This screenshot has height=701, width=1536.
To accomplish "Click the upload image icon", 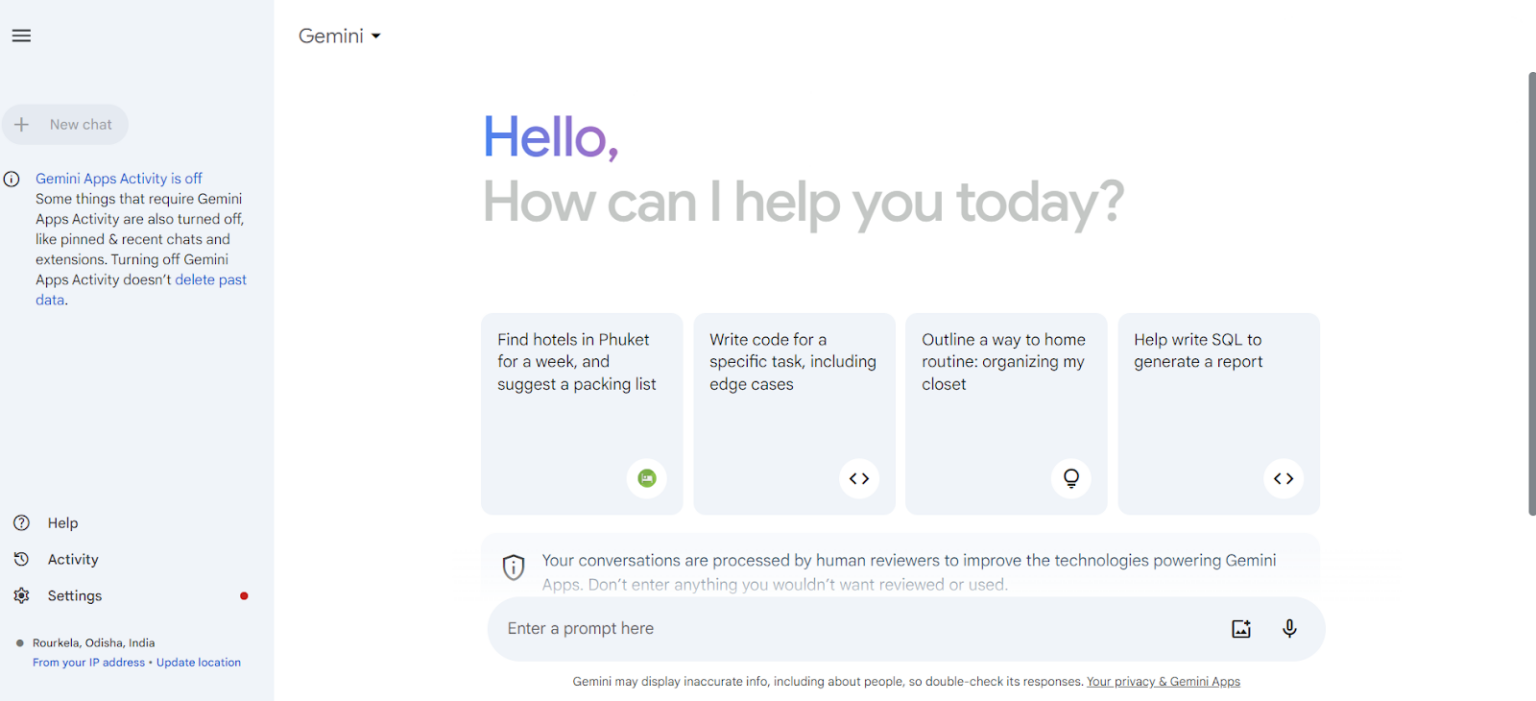I will (1241, 629).
